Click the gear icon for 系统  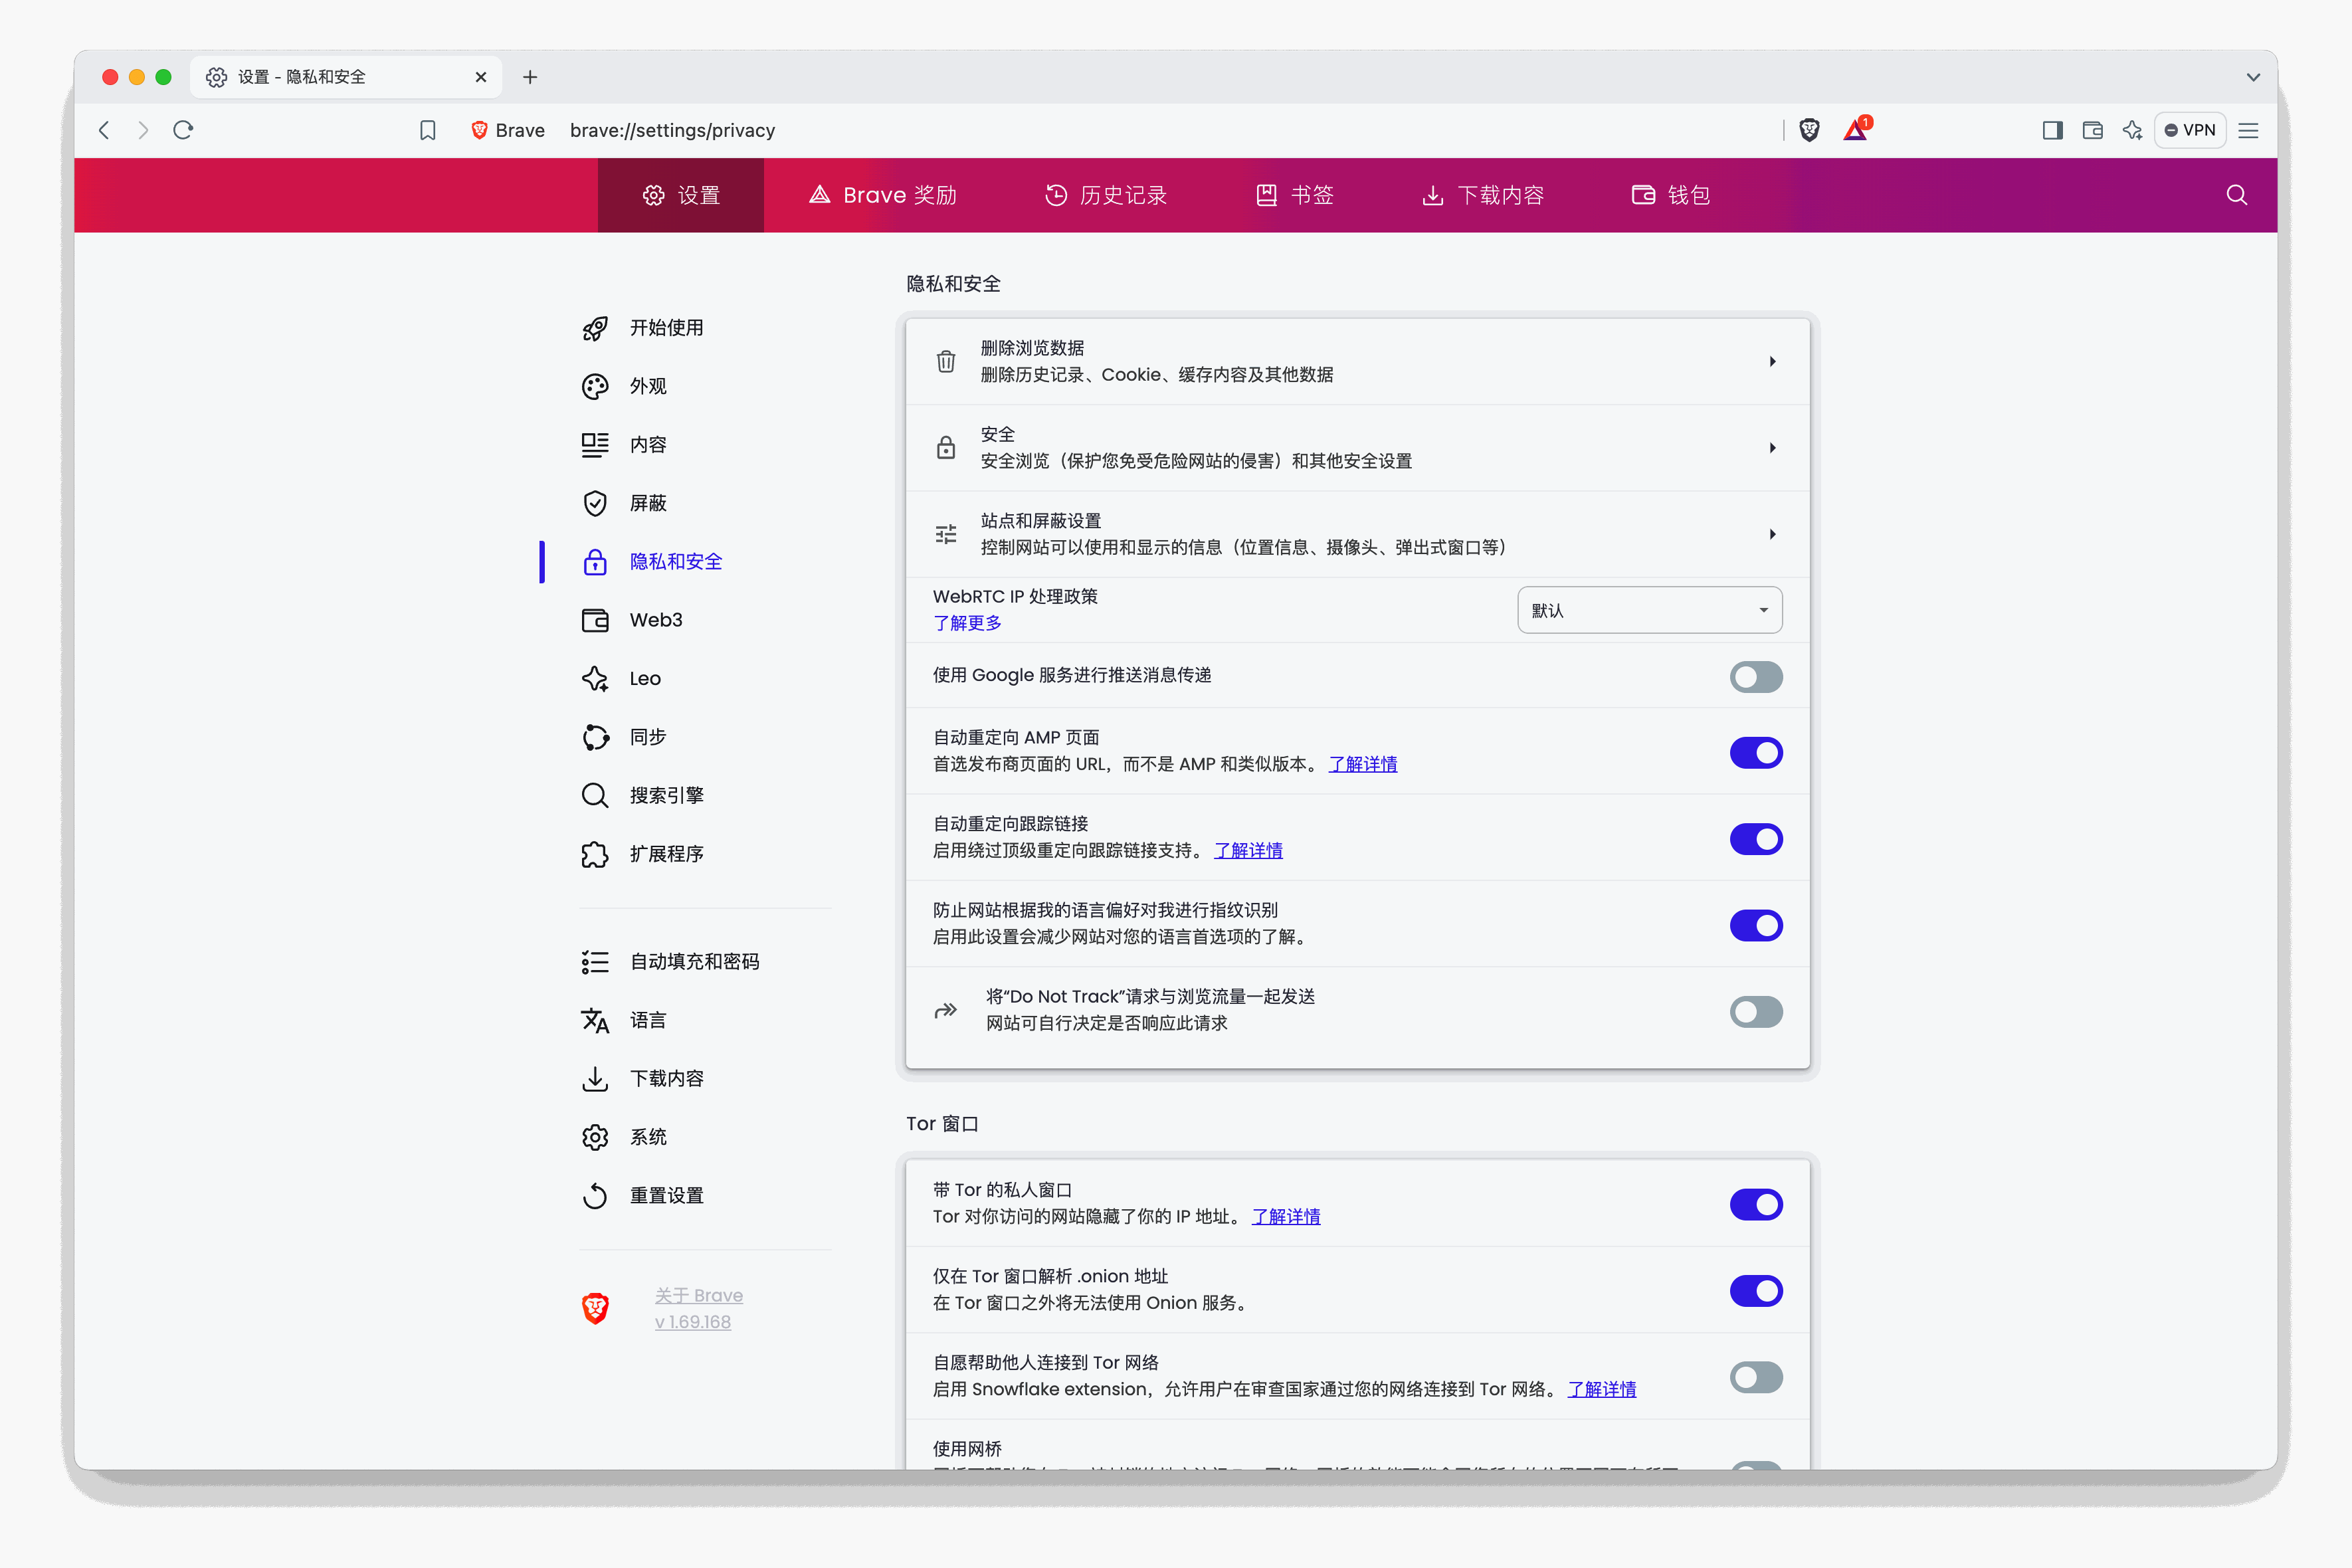pyautogui.click(x=595, y=1137)
